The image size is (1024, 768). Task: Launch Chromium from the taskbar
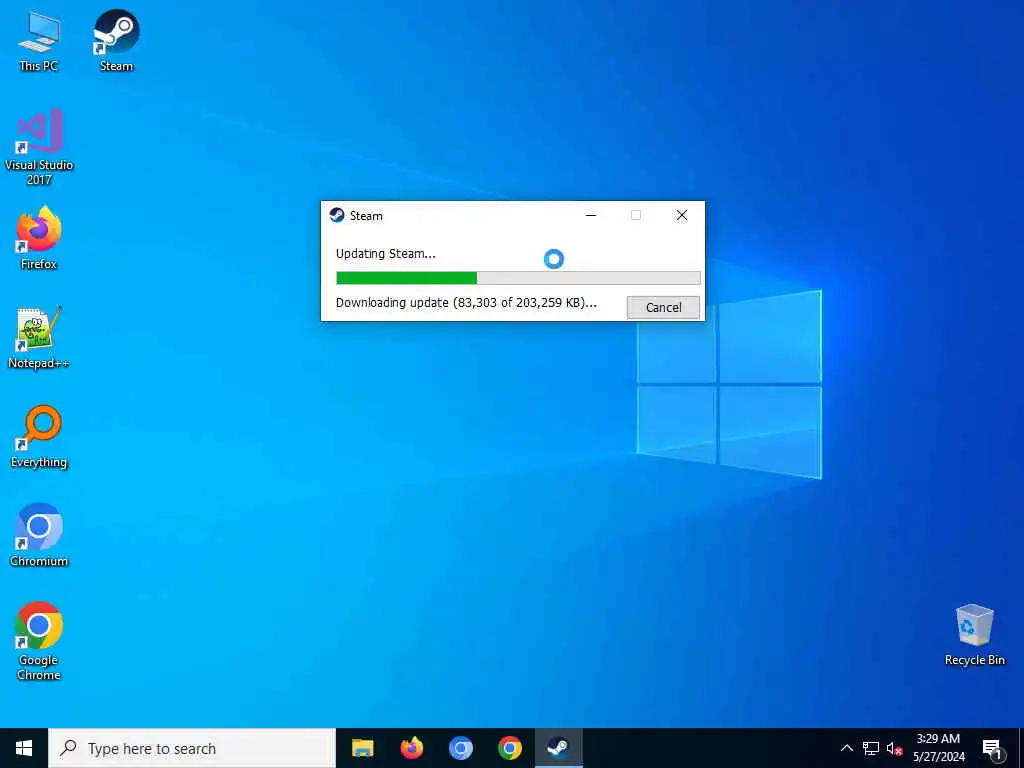pos(460,748)
